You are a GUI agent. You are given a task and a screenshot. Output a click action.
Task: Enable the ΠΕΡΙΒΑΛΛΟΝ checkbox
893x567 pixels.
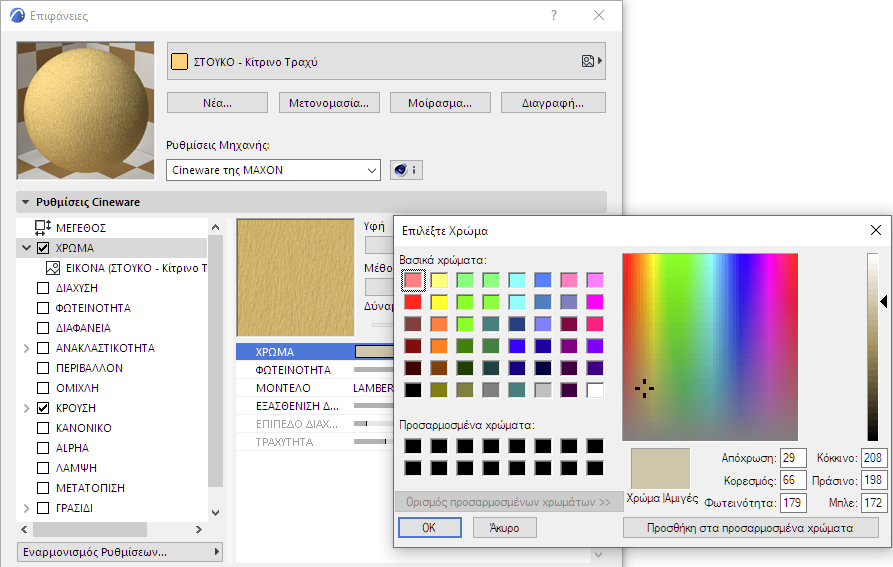[x=43, y=368]
